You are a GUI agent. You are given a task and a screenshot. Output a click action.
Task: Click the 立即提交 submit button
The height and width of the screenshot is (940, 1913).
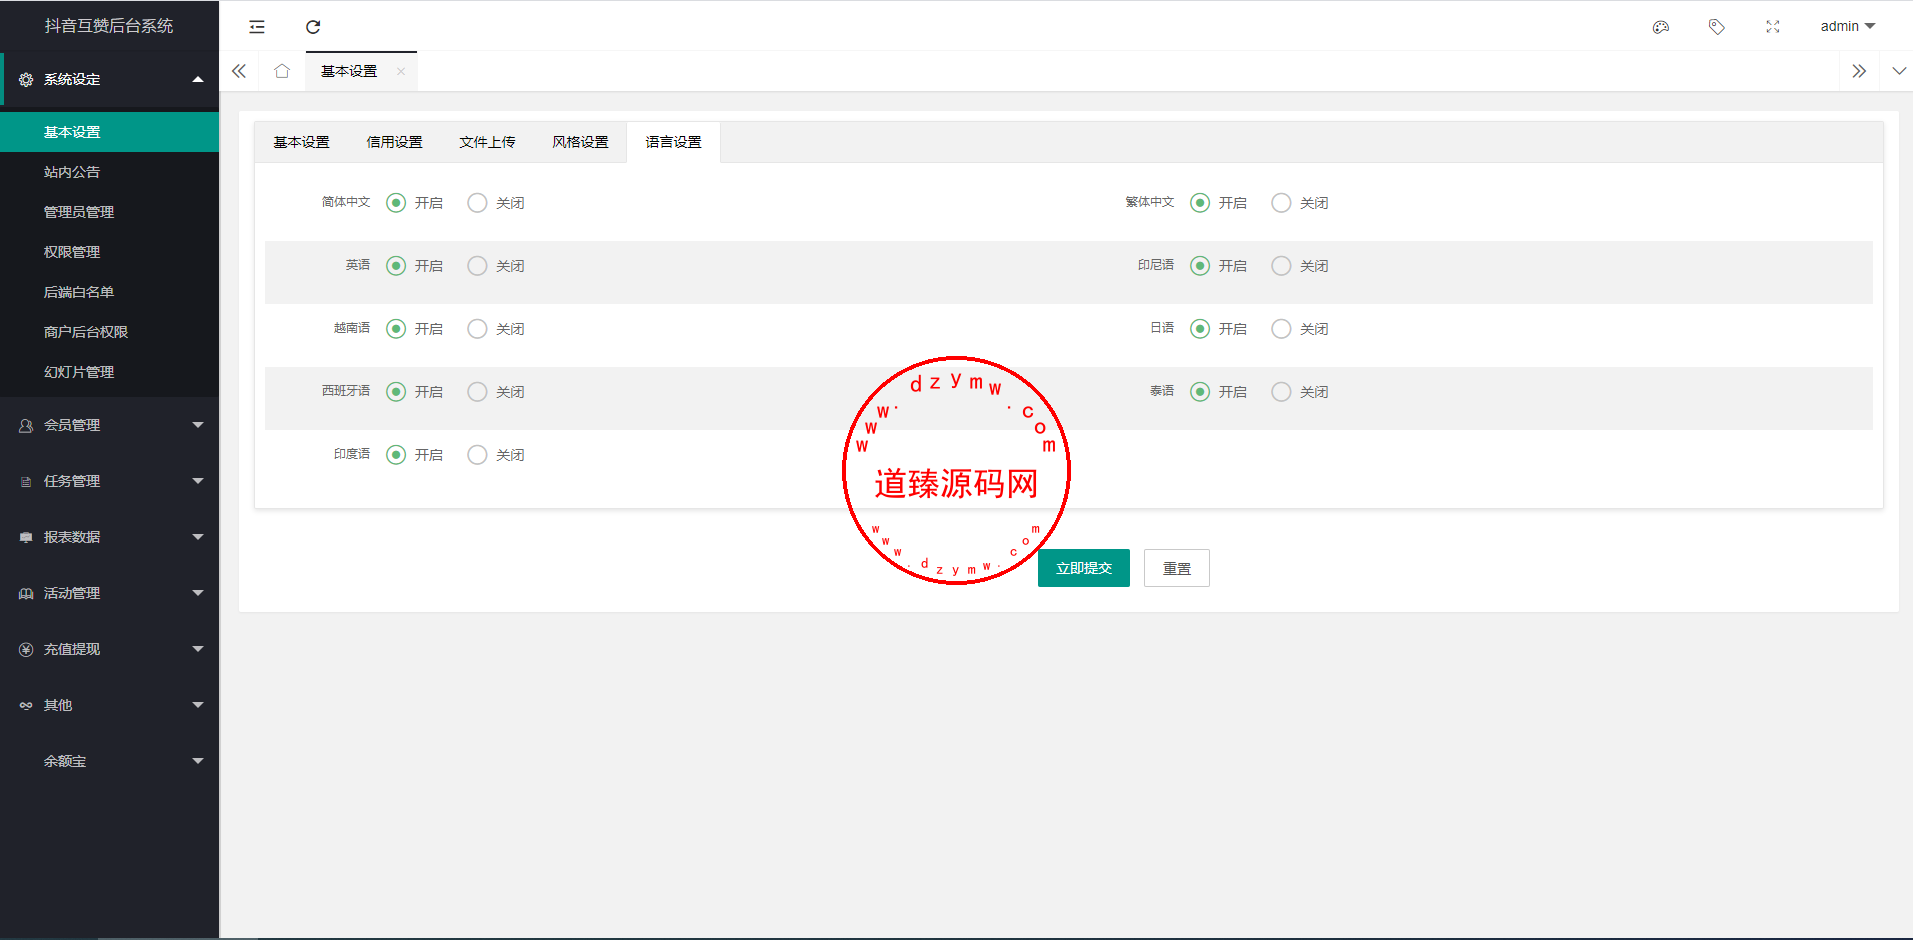click(1084, 568)
